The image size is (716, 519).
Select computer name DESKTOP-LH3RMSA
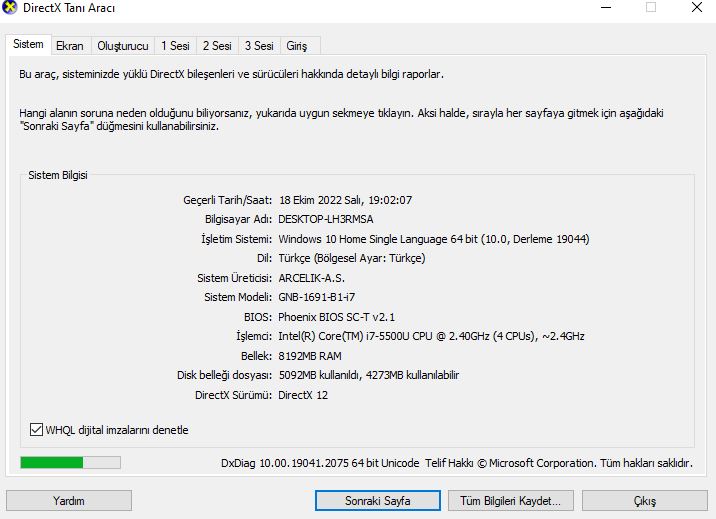(326, 219)
